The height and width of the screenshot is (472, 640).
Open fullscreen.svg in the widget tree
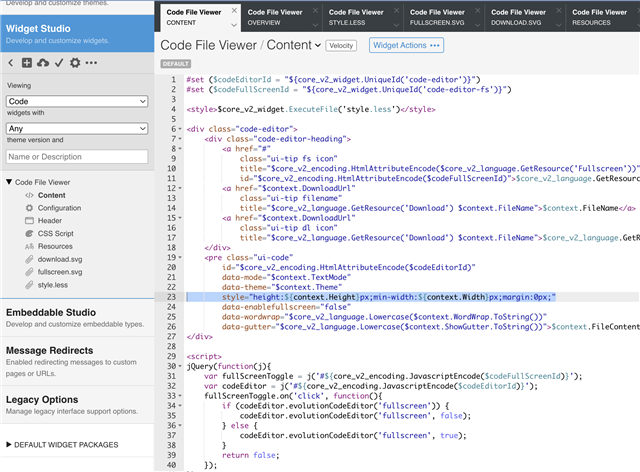point(60,272)
